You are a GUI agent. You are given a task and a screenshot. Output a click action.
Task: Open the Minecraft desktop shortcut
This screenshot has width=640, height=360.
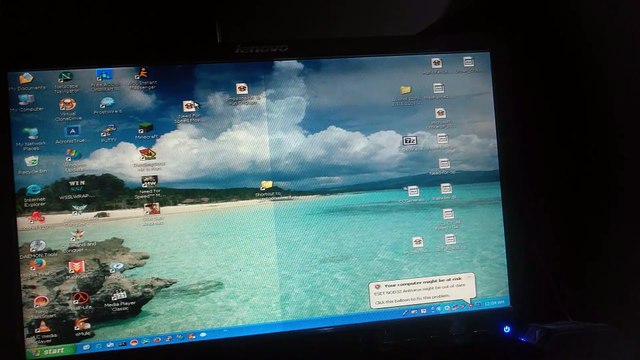point(146,131)
